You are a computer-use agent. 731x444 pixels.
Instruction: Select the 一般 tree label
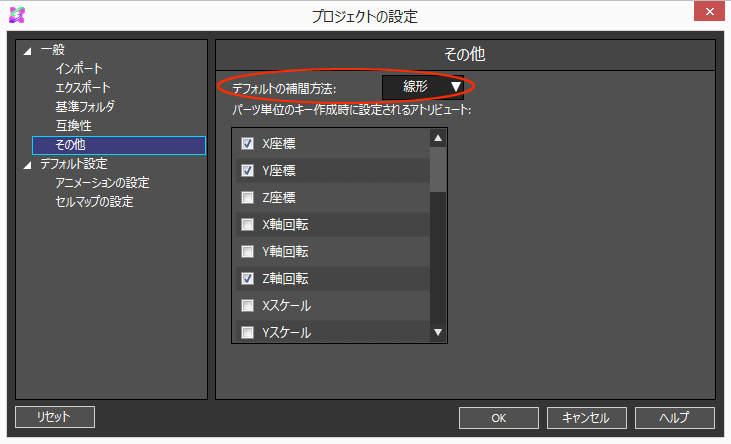pos(53,50)
